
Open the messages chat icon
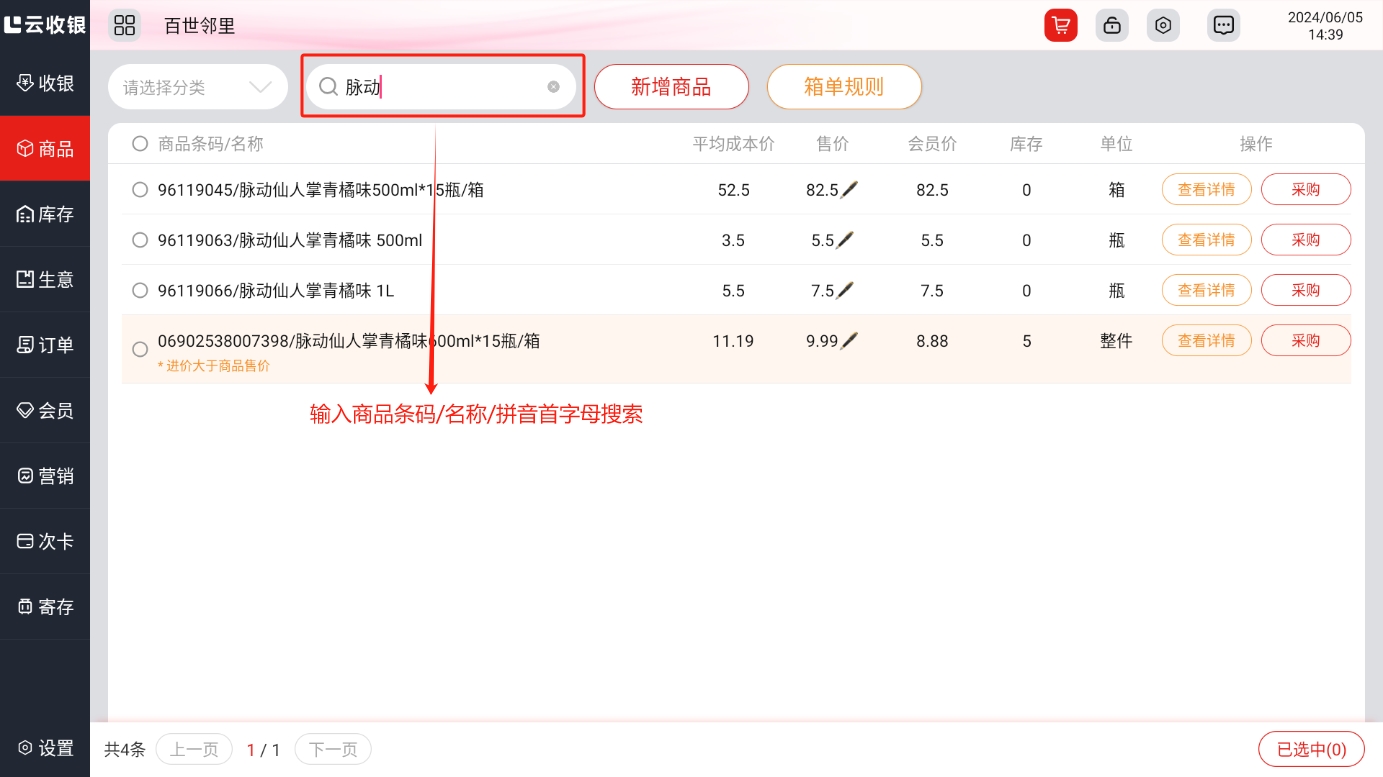[1223, 25]
